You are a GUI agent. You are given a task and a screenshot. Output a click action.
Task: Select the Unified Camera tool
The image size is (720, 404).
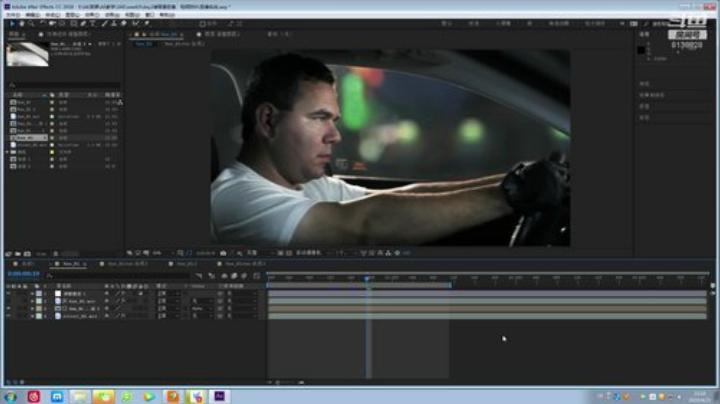53,23
